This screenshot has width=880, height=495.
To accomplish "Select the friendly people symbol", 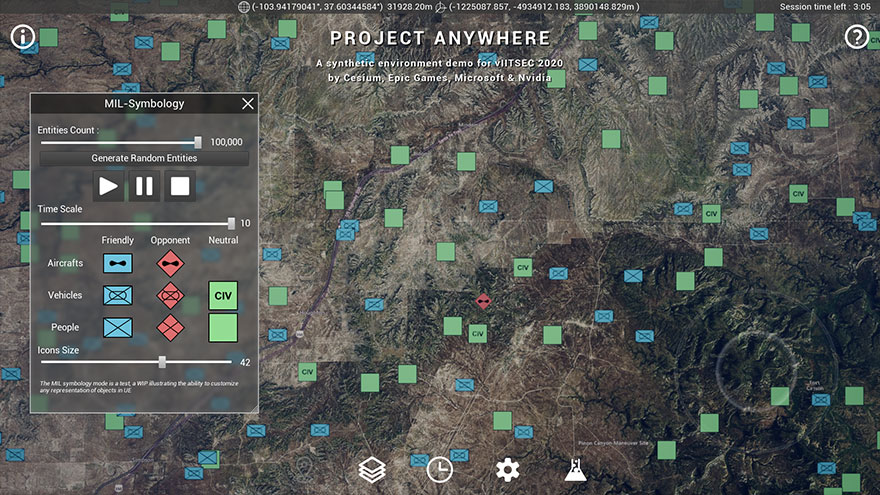I will (x=118, y=328).
